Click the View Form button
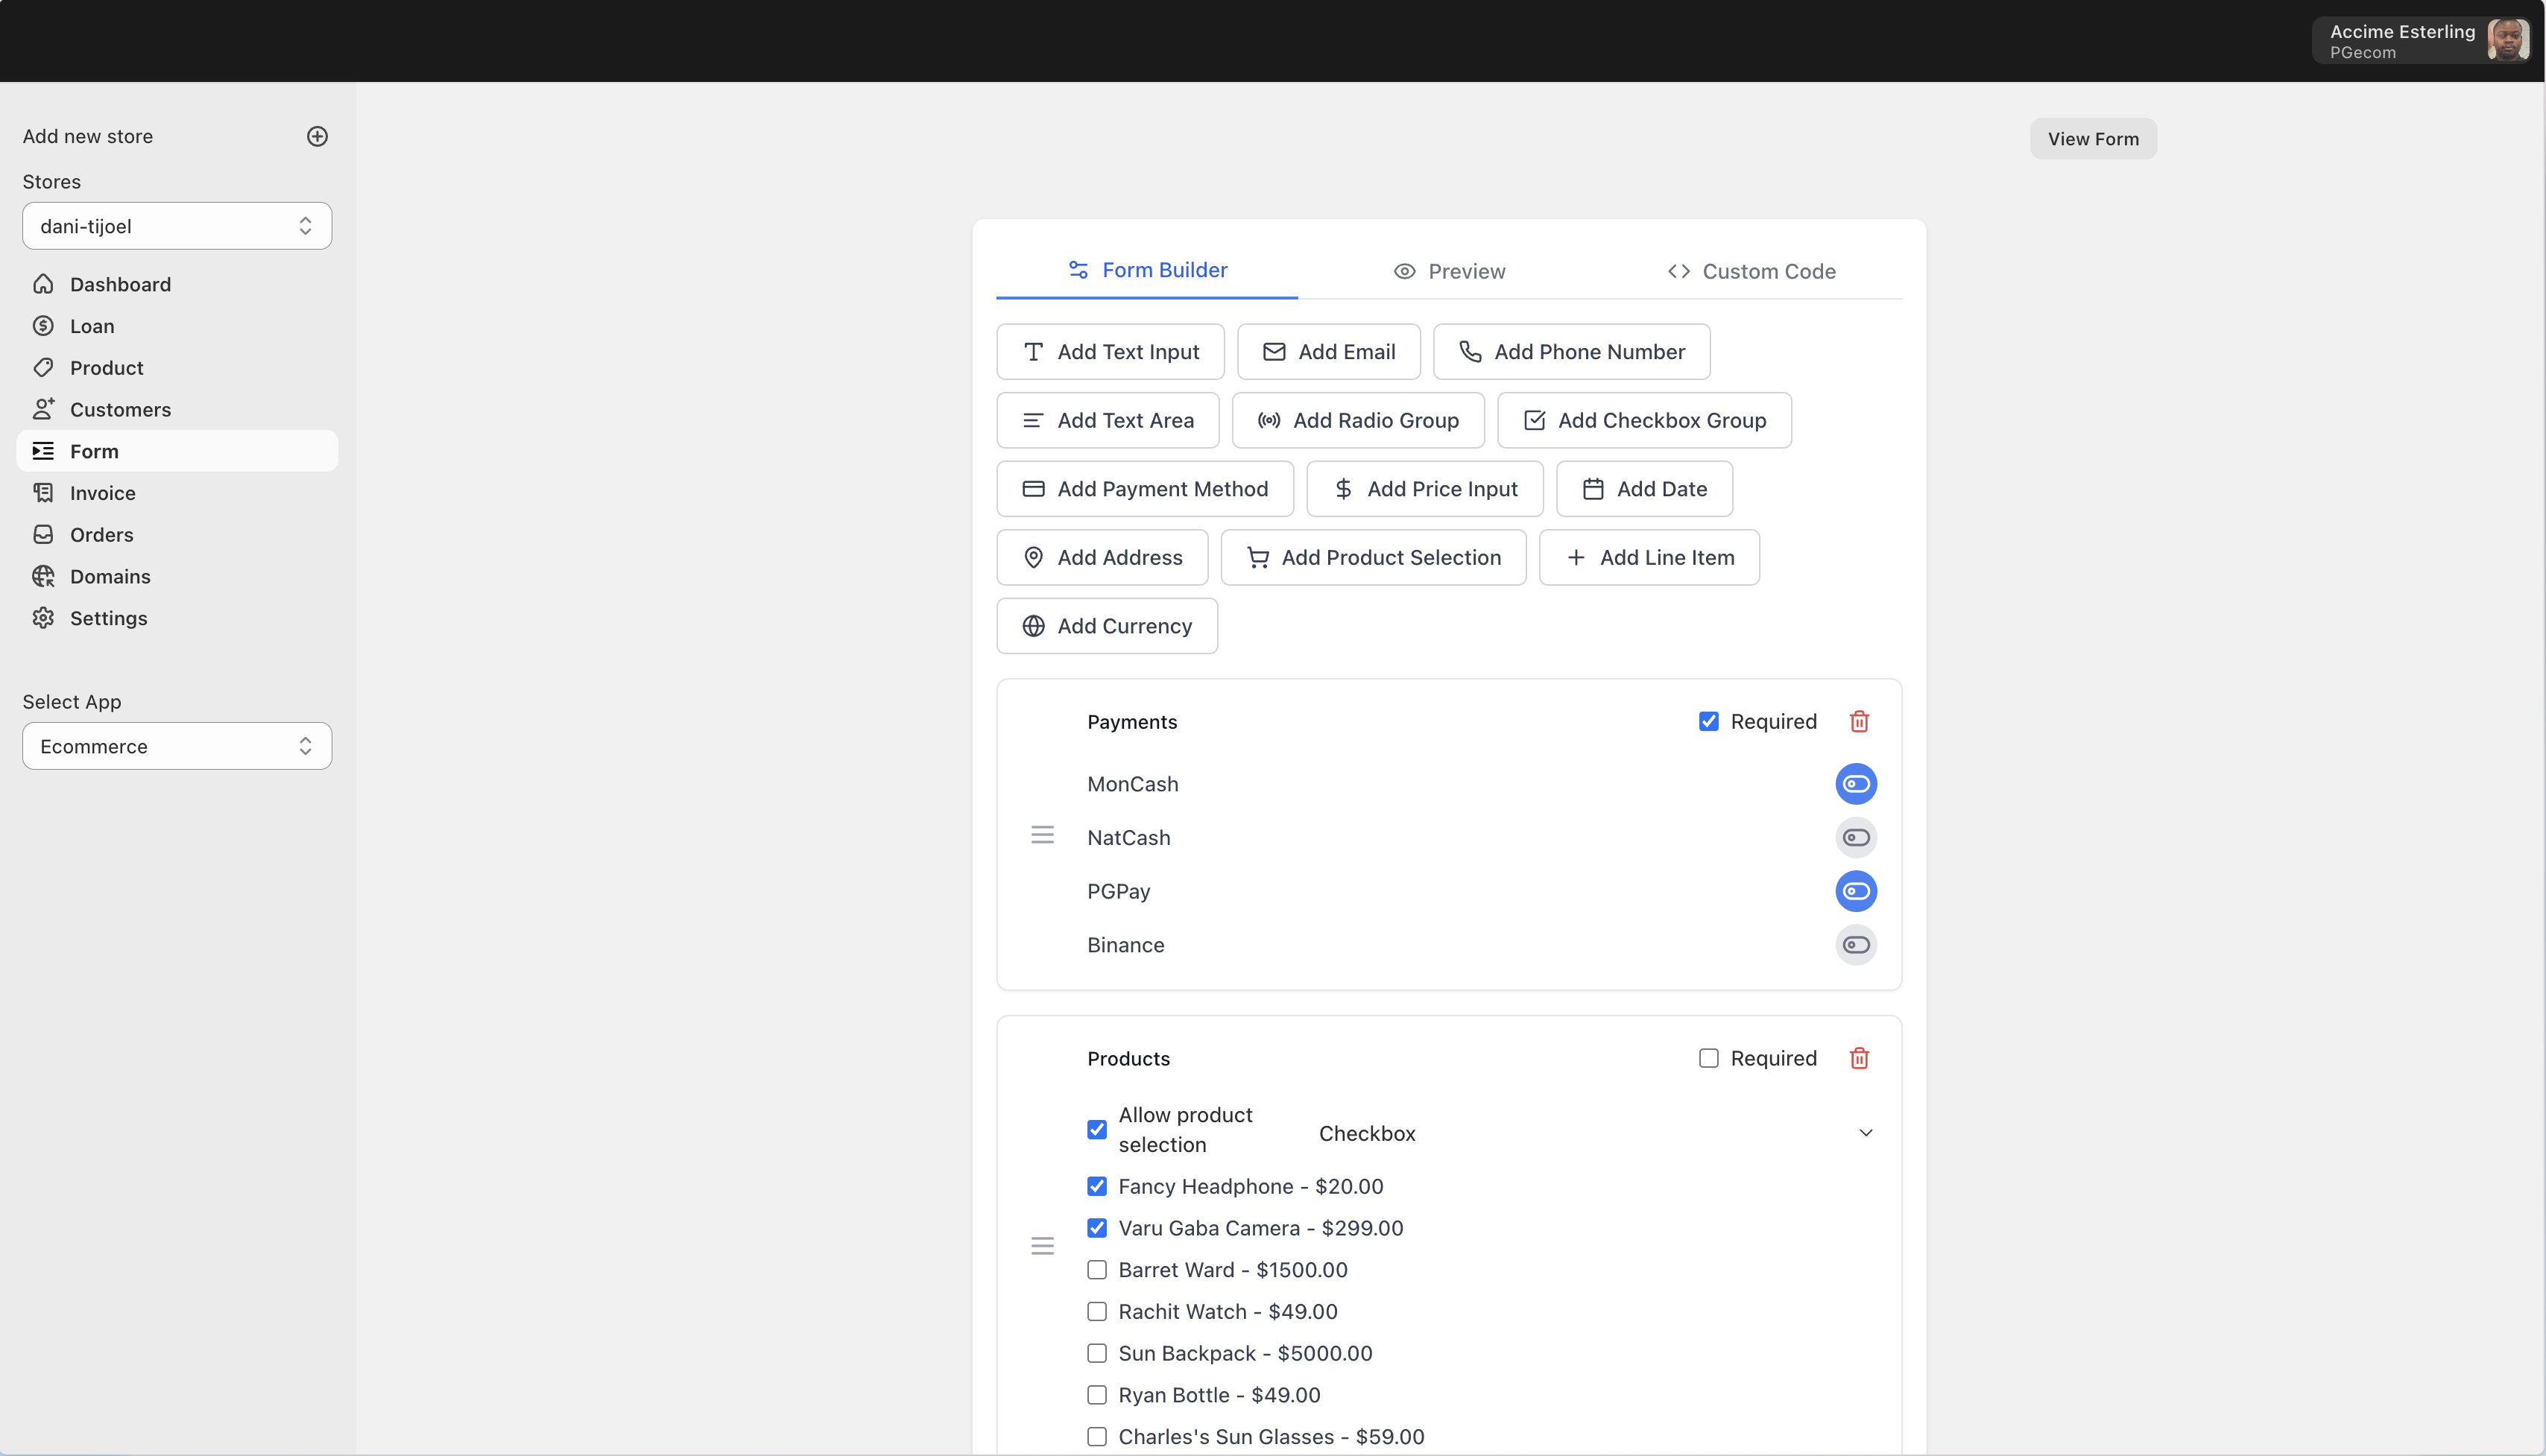Viewport: 2546px width, 1456px height. pyautogui.click(x=2093, y=139)
